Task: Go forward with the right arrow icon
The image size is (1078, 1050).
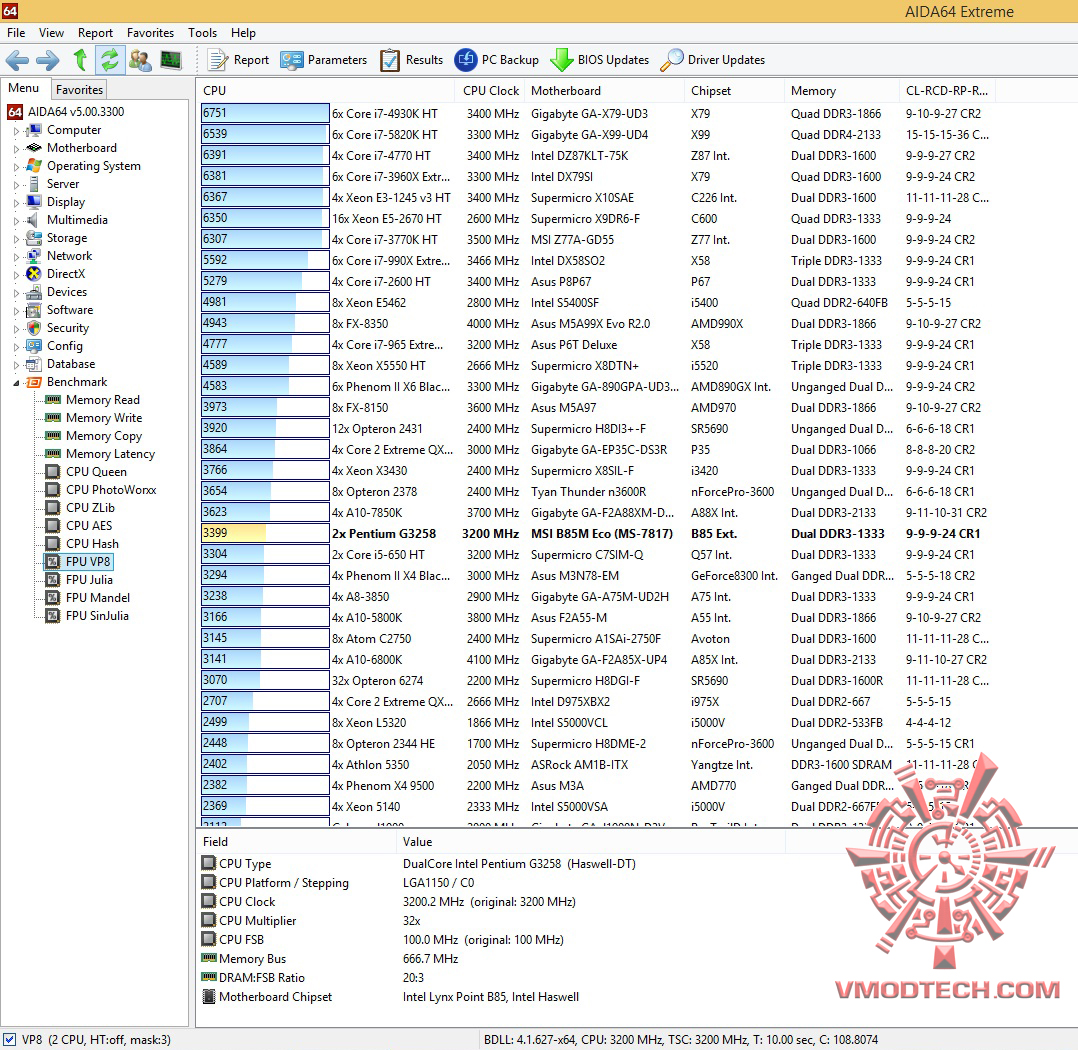Action: (47, 61)
